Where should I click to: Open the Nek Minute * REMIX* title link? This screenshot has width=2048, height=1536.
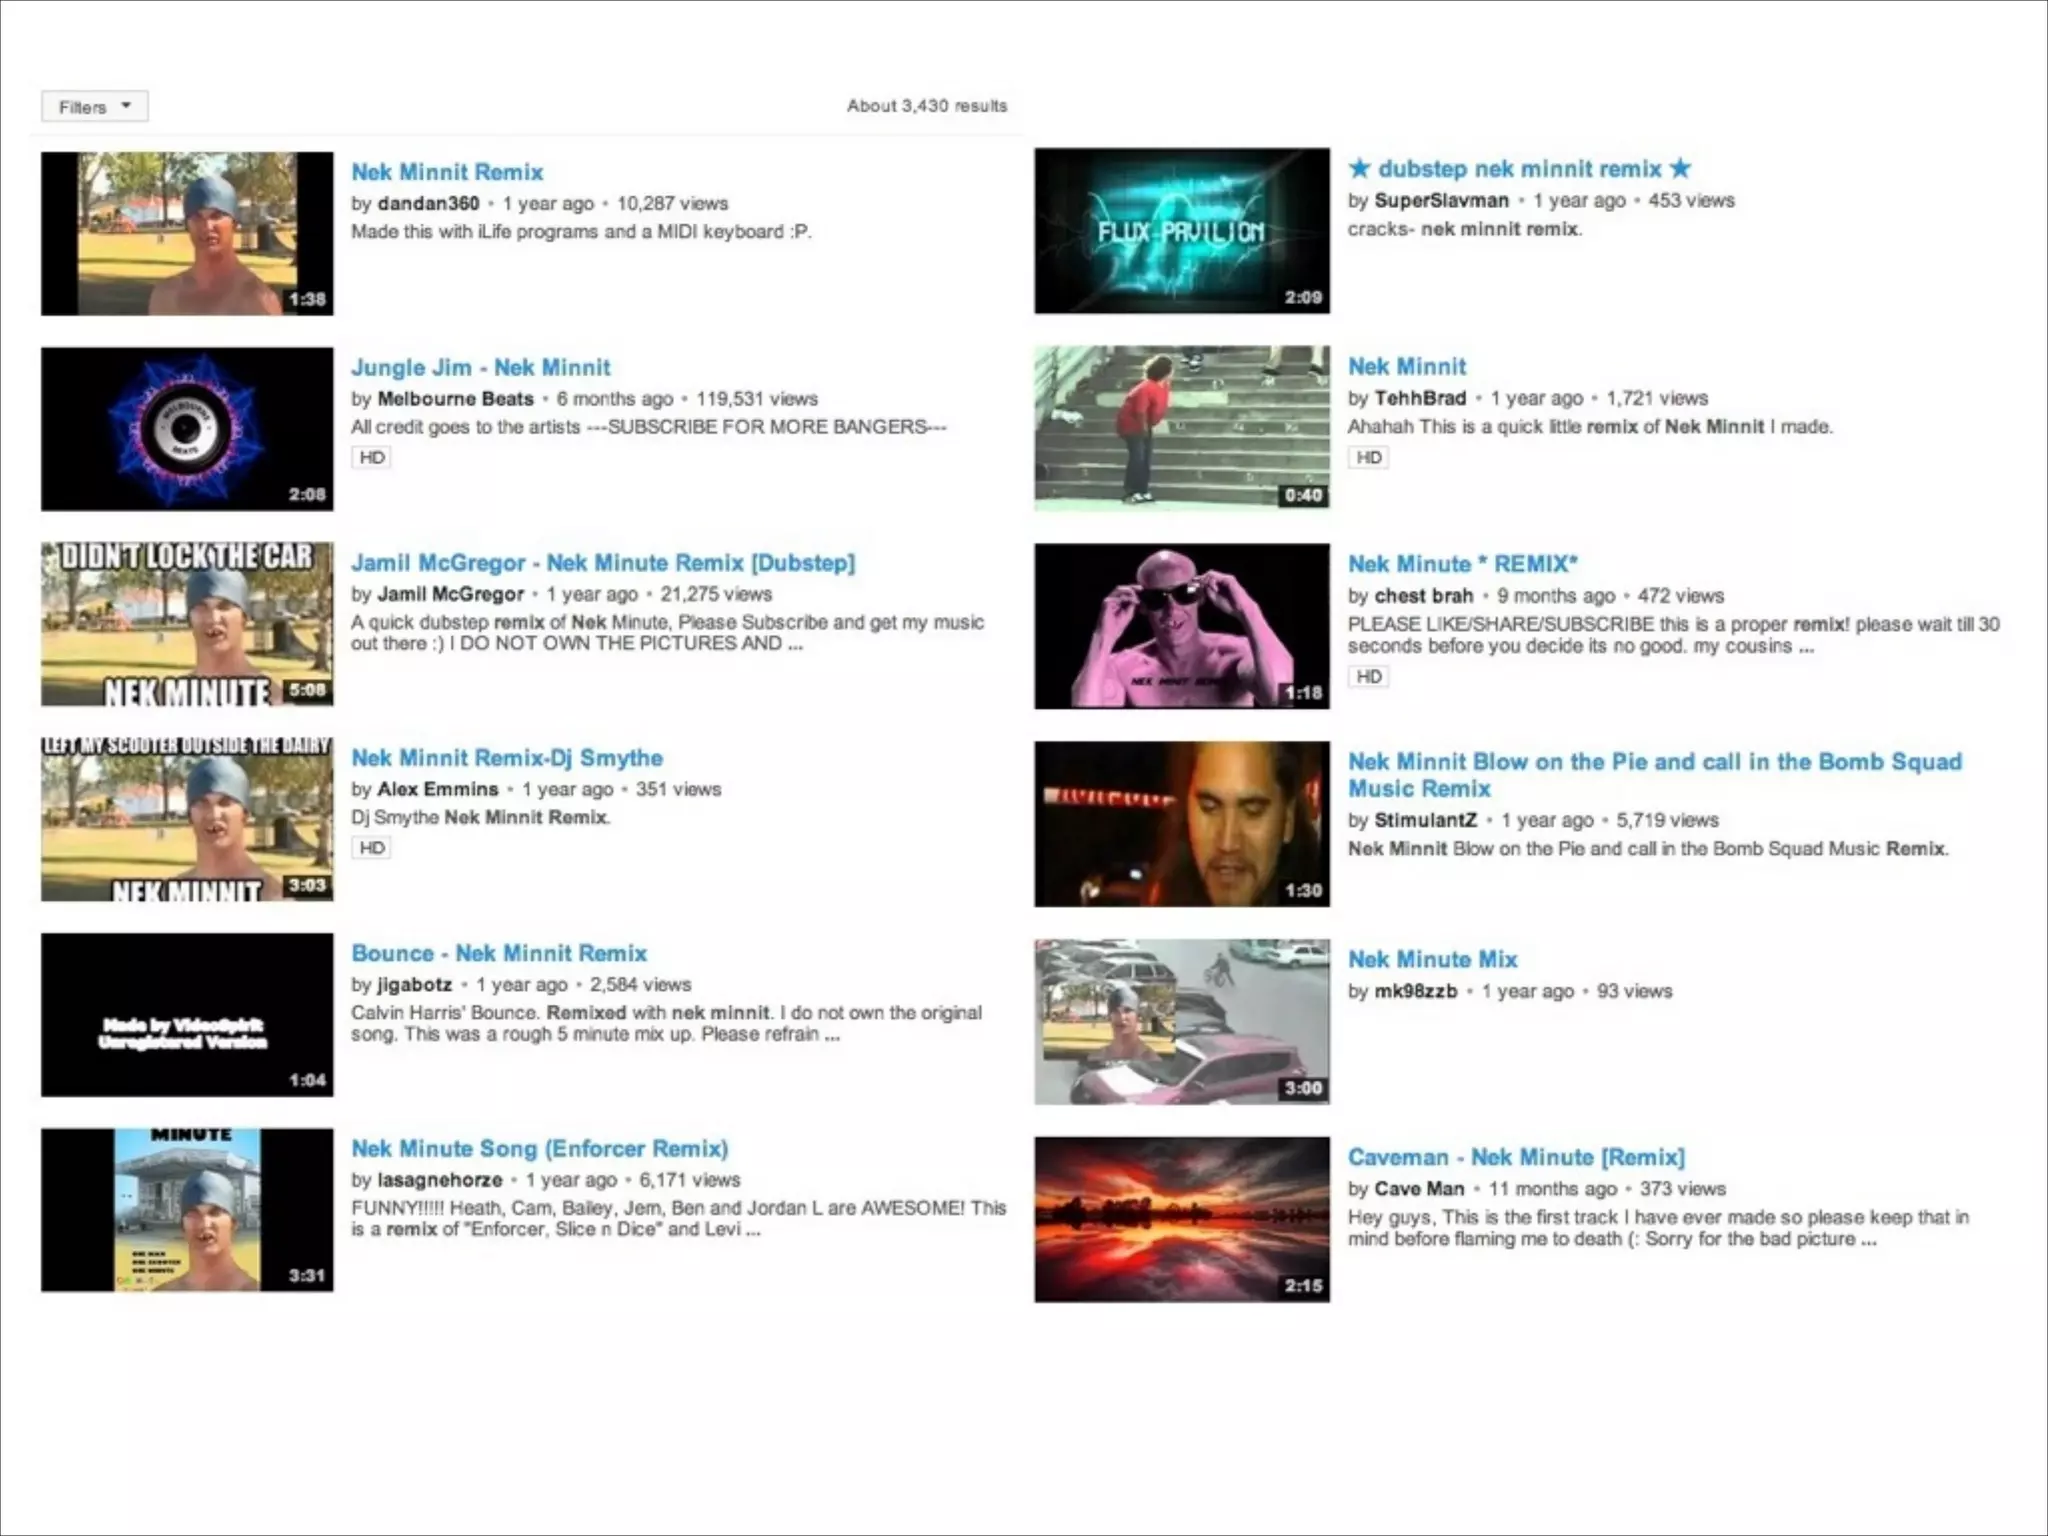pyautogui.click(x=1462, y=564)
